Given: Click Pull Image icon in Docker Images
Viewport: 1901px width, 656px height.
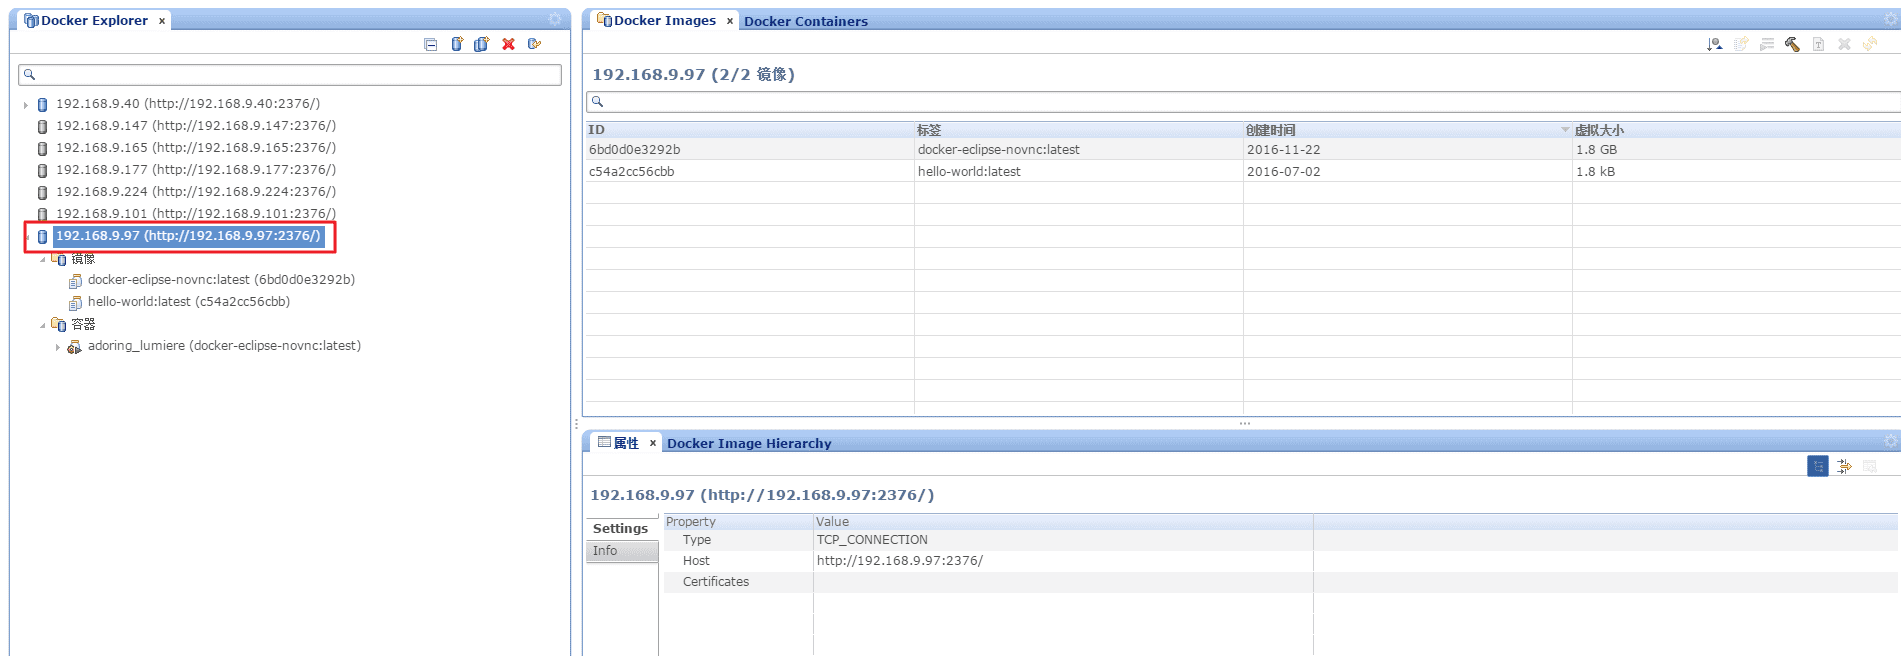Looking at the screenshot, I should (x=1715, y=44).
